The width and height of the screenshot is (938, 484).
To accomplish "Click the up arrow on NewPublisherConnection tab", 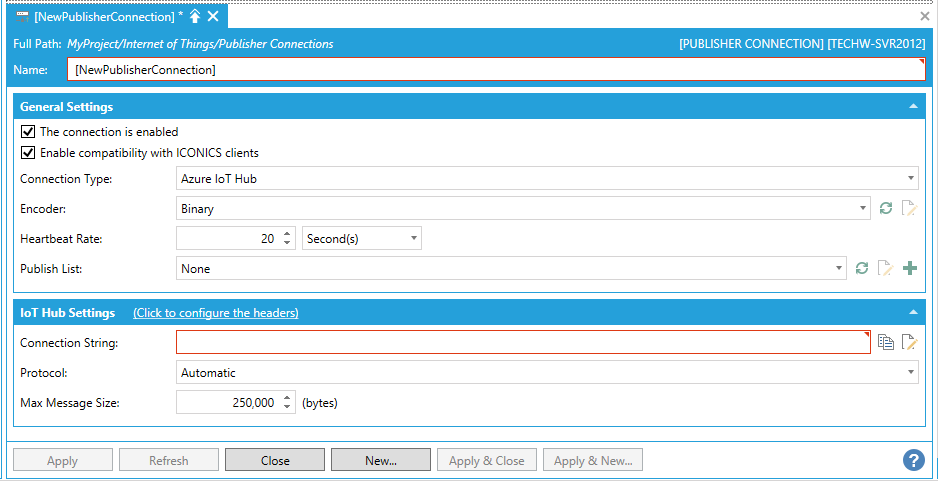I will (195, 16).
